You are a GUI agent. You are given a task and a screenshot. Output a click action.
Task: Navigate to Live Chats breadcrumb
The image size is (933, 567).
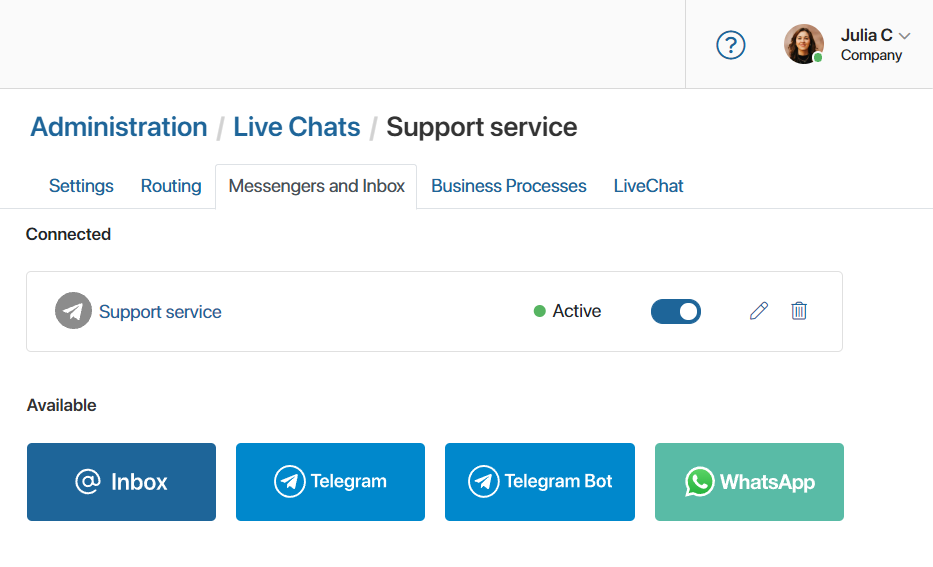click(x=296, y=127)
